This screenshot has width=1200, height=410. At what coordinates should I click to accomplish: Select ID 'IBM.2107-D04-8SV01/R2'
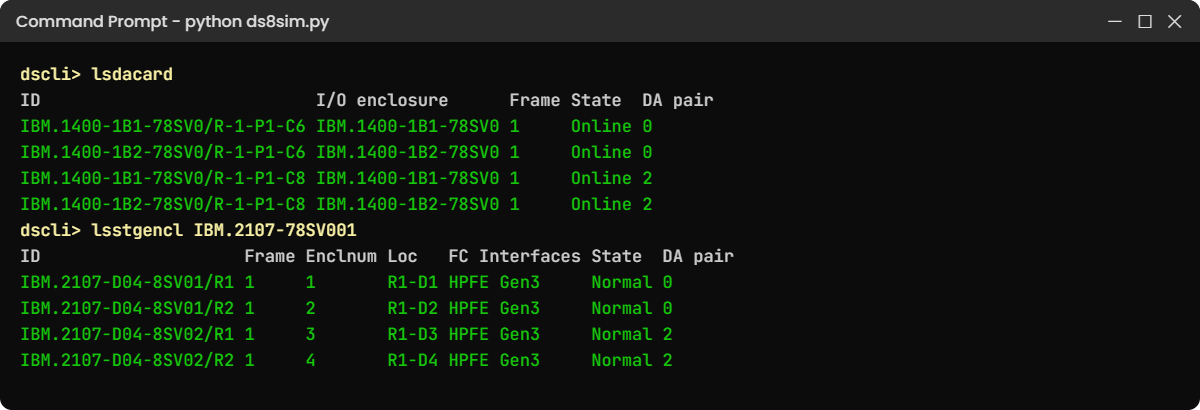coord(127,308)
